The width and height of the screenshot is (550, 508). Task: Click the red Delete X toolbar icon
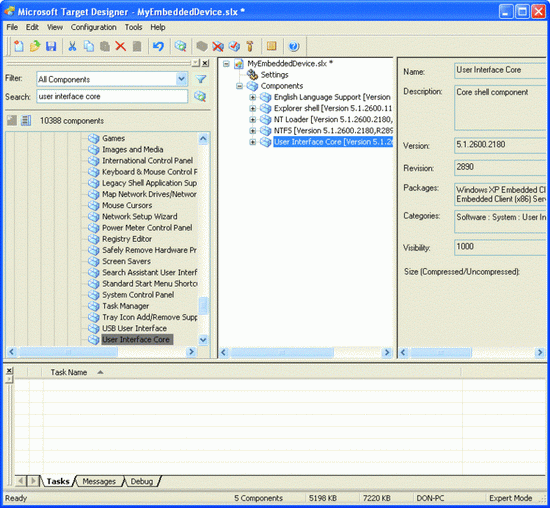coord(120,46)
